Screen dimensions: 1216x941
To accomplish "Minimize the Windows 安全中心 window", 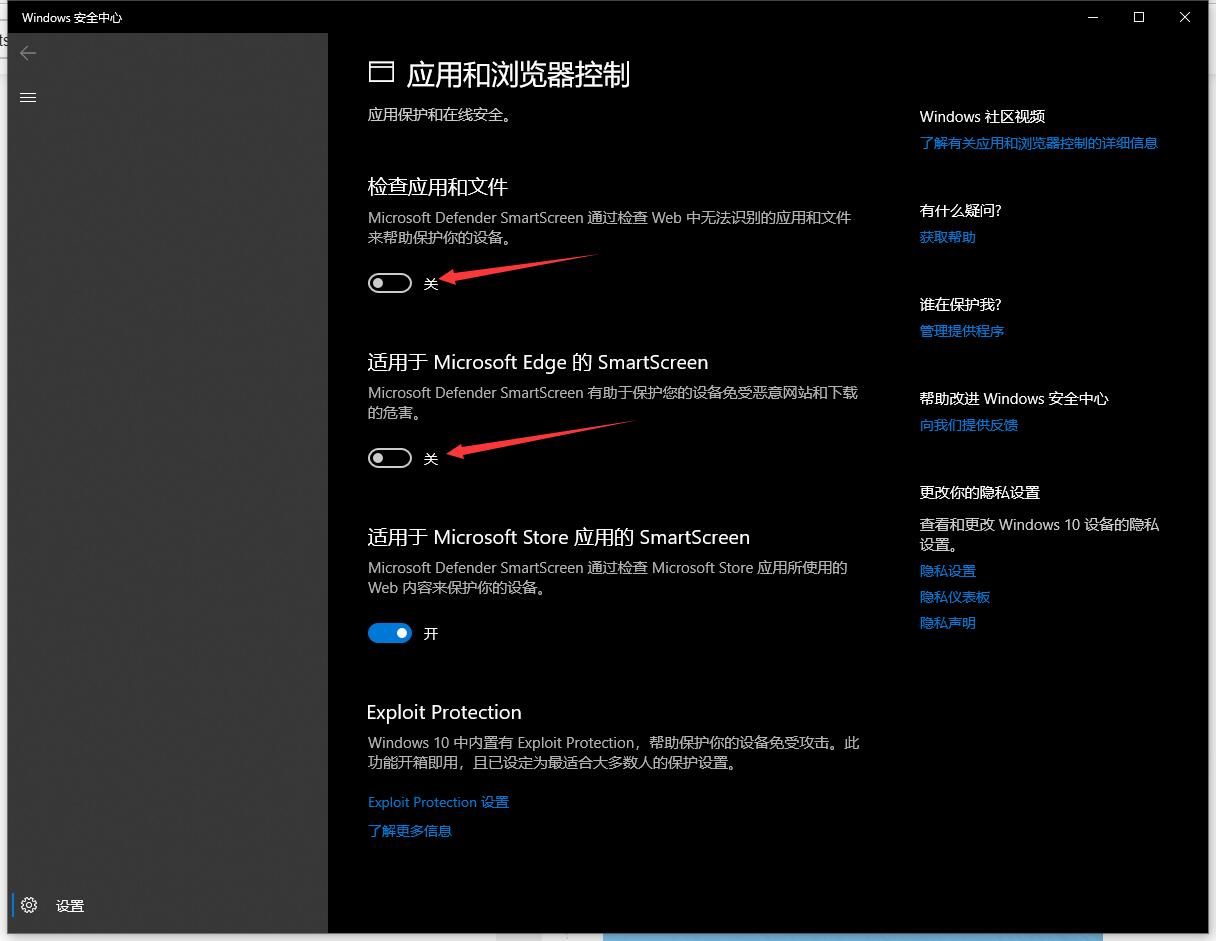I will (1092, 17).
